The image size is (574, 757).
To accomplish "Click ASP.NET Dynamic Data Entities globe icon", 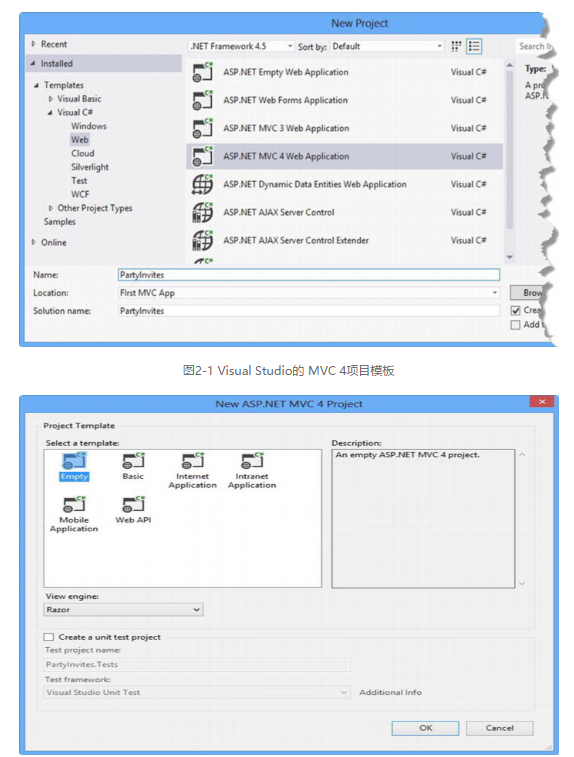I will click(202, 184).
